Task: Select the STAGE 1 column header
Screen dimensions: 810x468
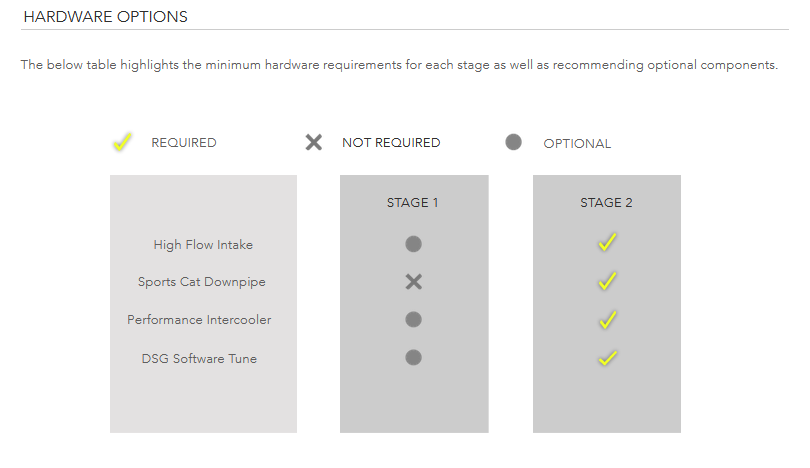Action: 412,202
